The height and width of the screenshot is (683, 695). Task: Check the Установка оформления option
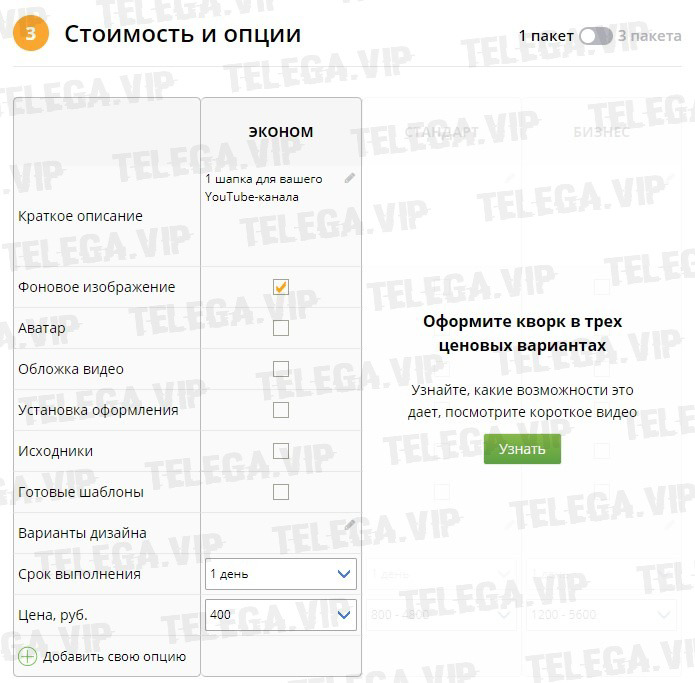(x=281, y=410)
